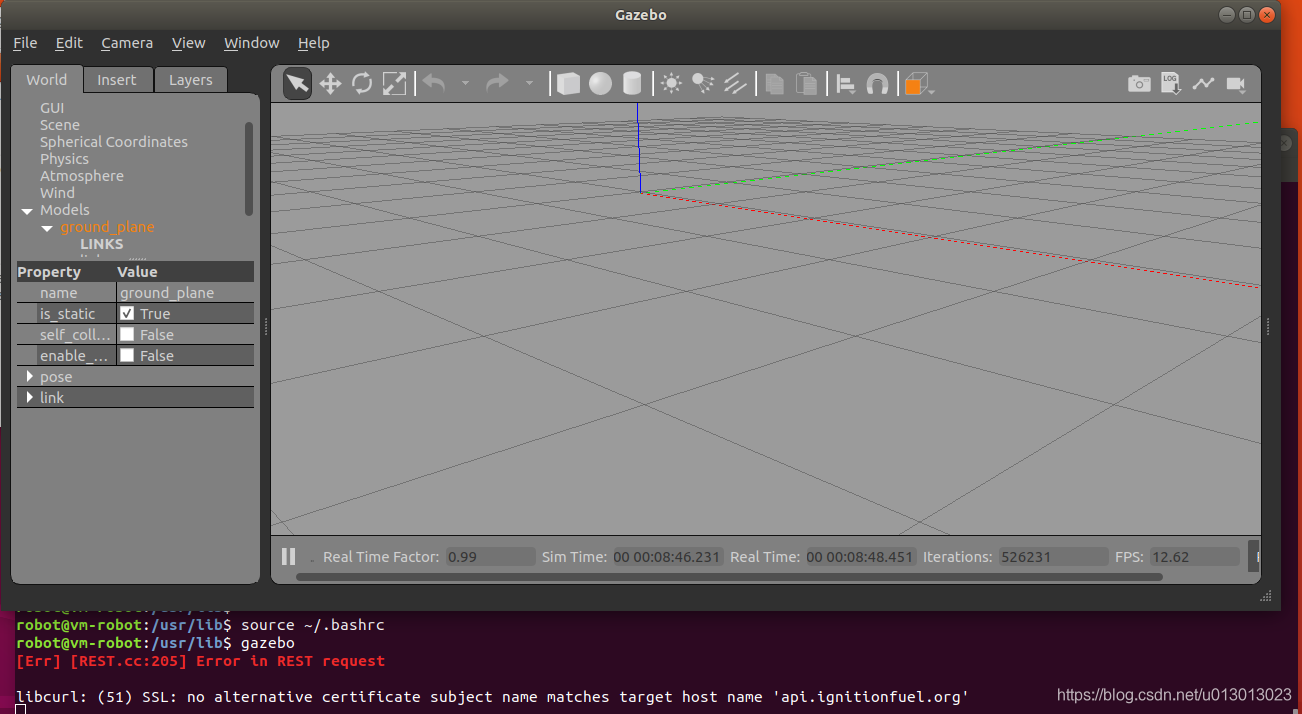Choose the translate (move) tool
The width and height of the screenshot is (1302, 714).
click(330, 84)
